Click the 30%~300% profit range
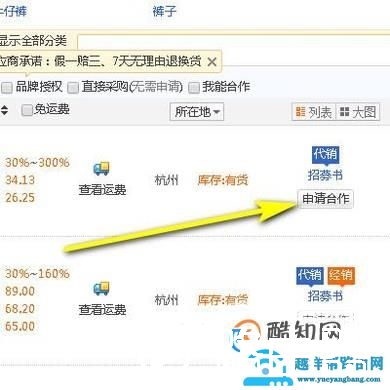This screenshot has height=390, width=390. coord(37,163)
